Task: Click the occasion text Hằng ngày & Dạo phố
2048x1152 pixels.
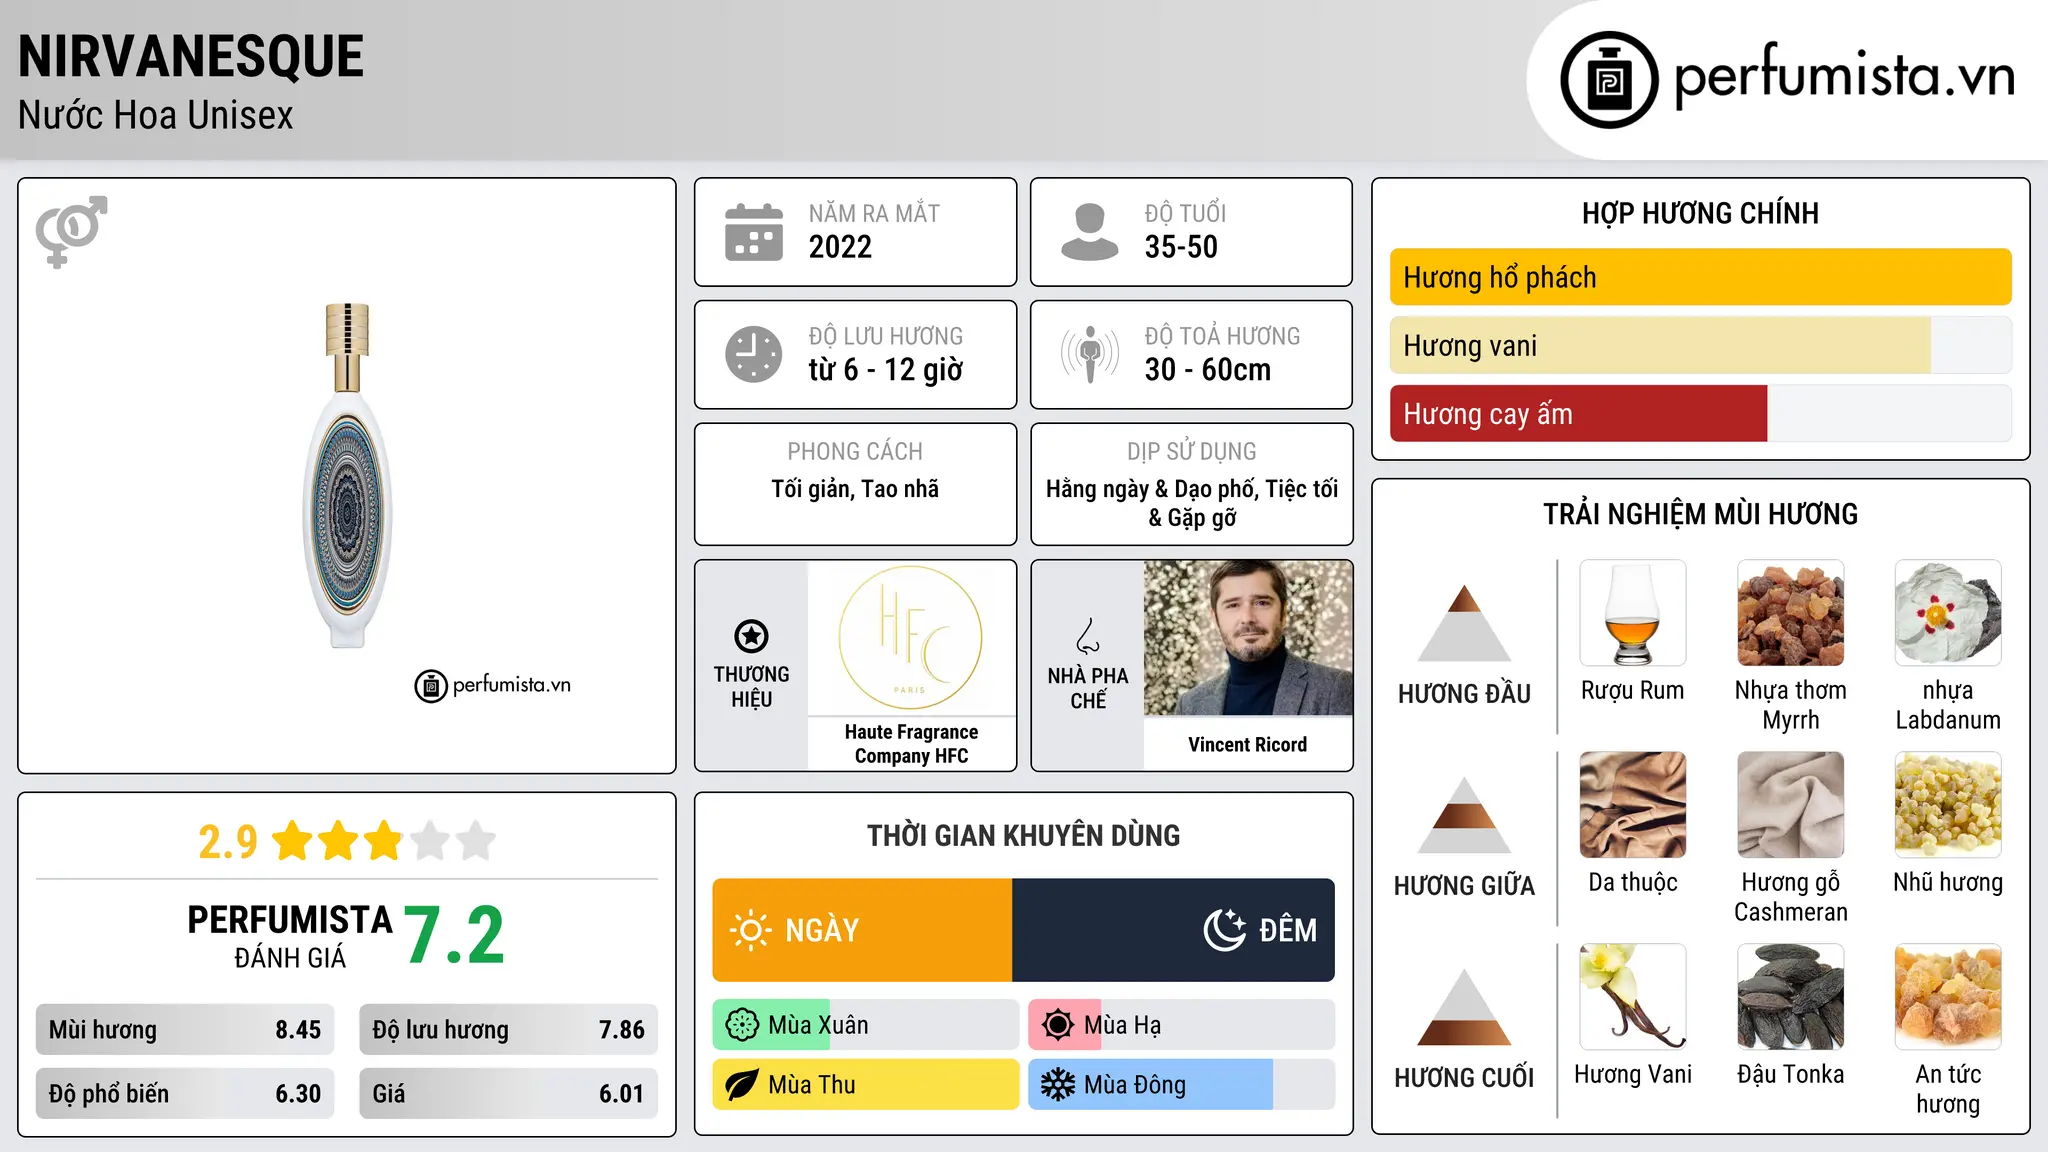Action: (x=1152, y=489)
